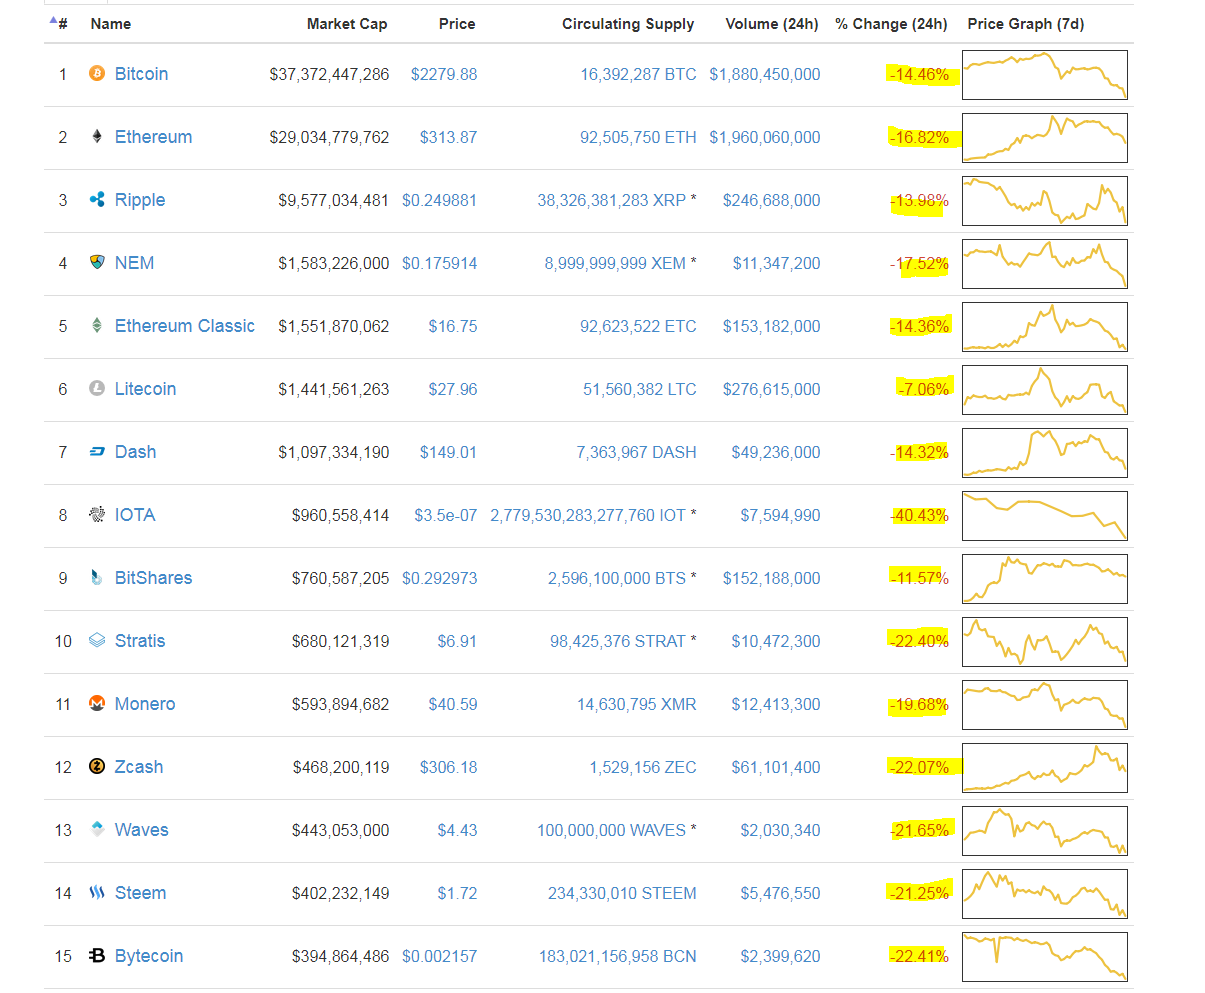The image size is (1205, 993).
Task: Click Bitcoin price $2279.88
Action: pyautogui.click(x=444, y=74)
